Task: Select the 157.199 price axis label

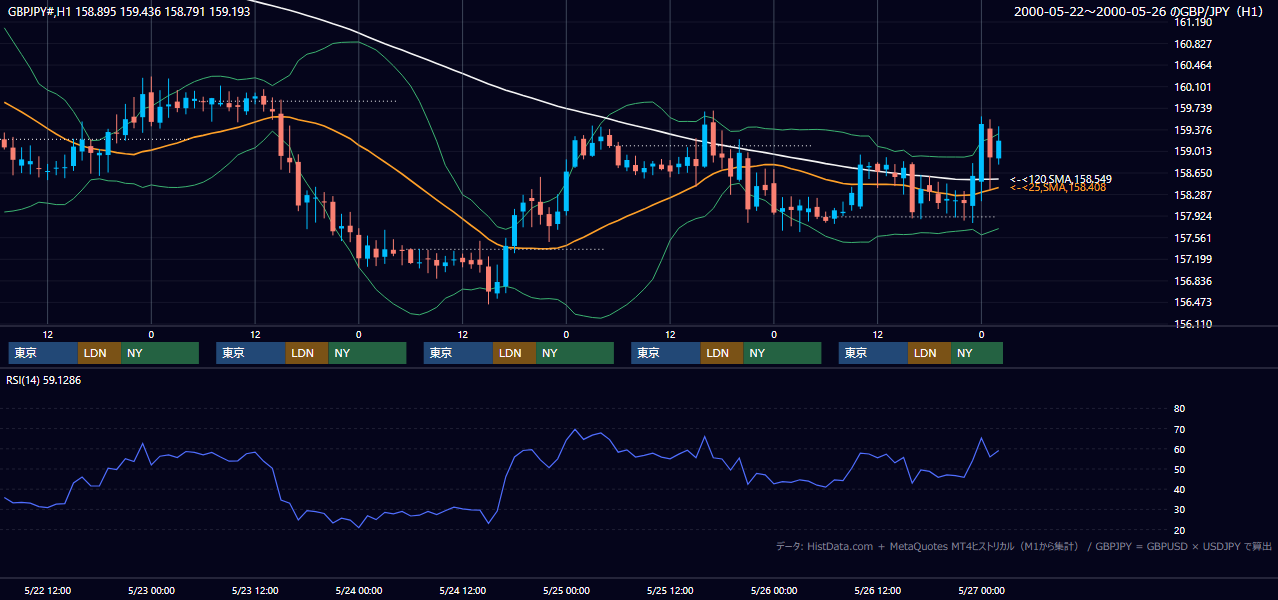Action: pos(1194,259)
